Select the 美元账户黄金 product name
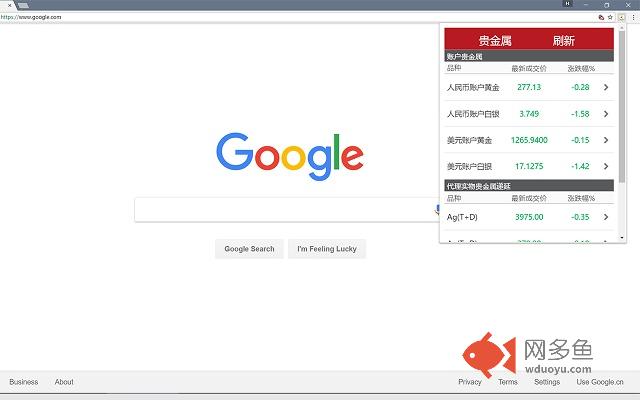This screenshot has height=400, width=640. [469, 140]
